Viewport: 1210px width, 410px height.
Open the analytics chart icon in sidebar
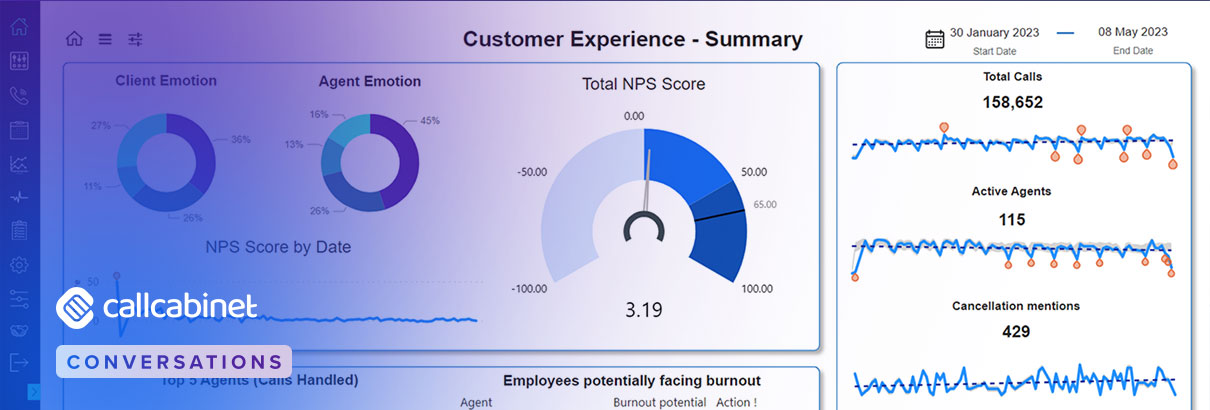[x=19, y=164]
